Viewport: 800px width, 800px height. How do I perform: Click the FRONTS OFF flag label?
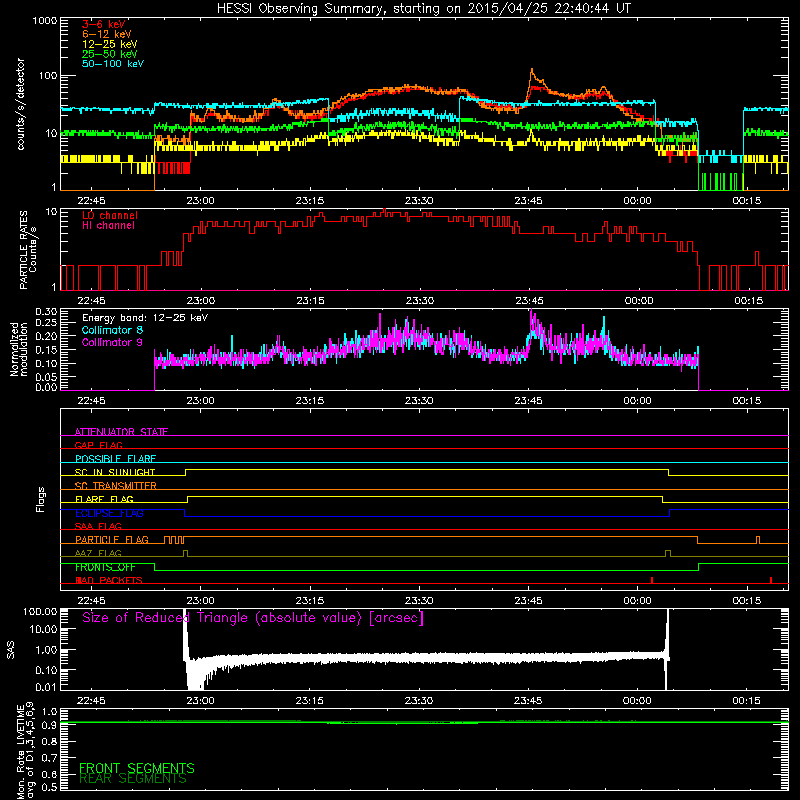(105, 567)
